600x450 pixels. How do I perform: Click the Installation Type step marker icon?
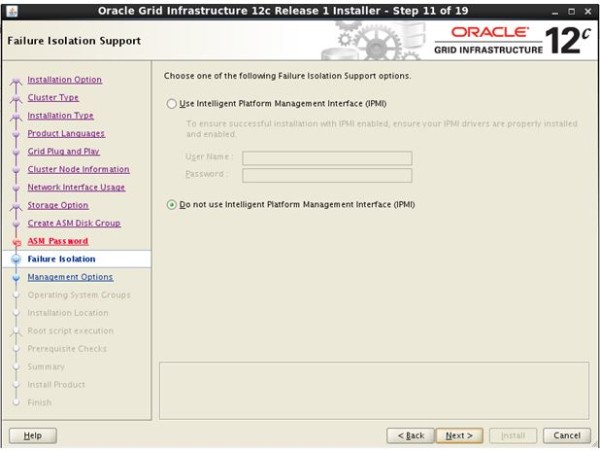(16, 117)
